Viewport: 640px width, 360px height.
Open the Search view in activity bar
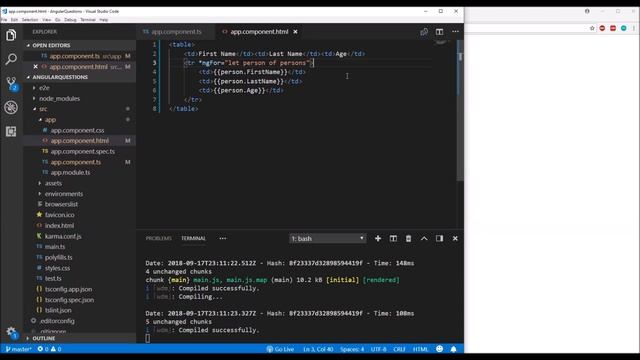click(x=11, y=59)
